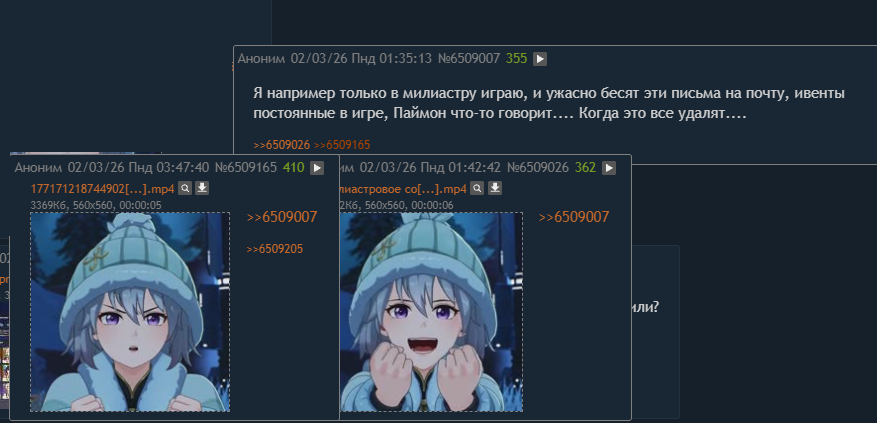The width and height of the screenshot is (877, 423).
Task: Click the green 355 counter
Action: pyautogui.click(x=516, y=59)
